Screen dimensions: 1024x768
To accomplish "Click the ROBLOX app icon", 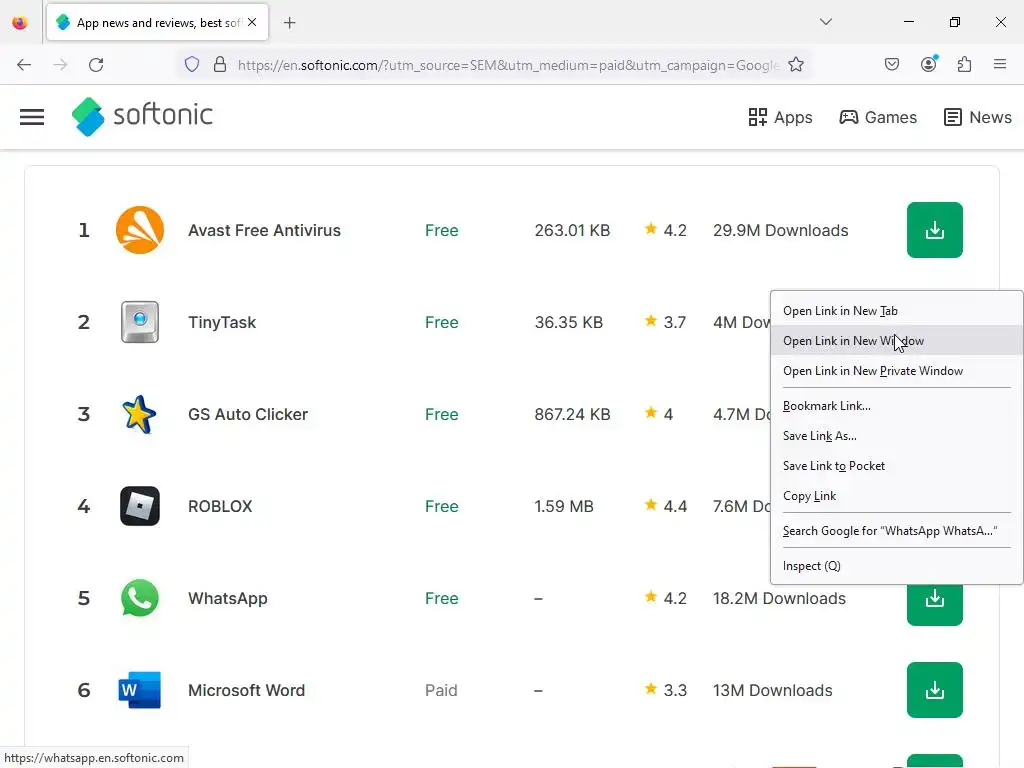I will 140,506.
